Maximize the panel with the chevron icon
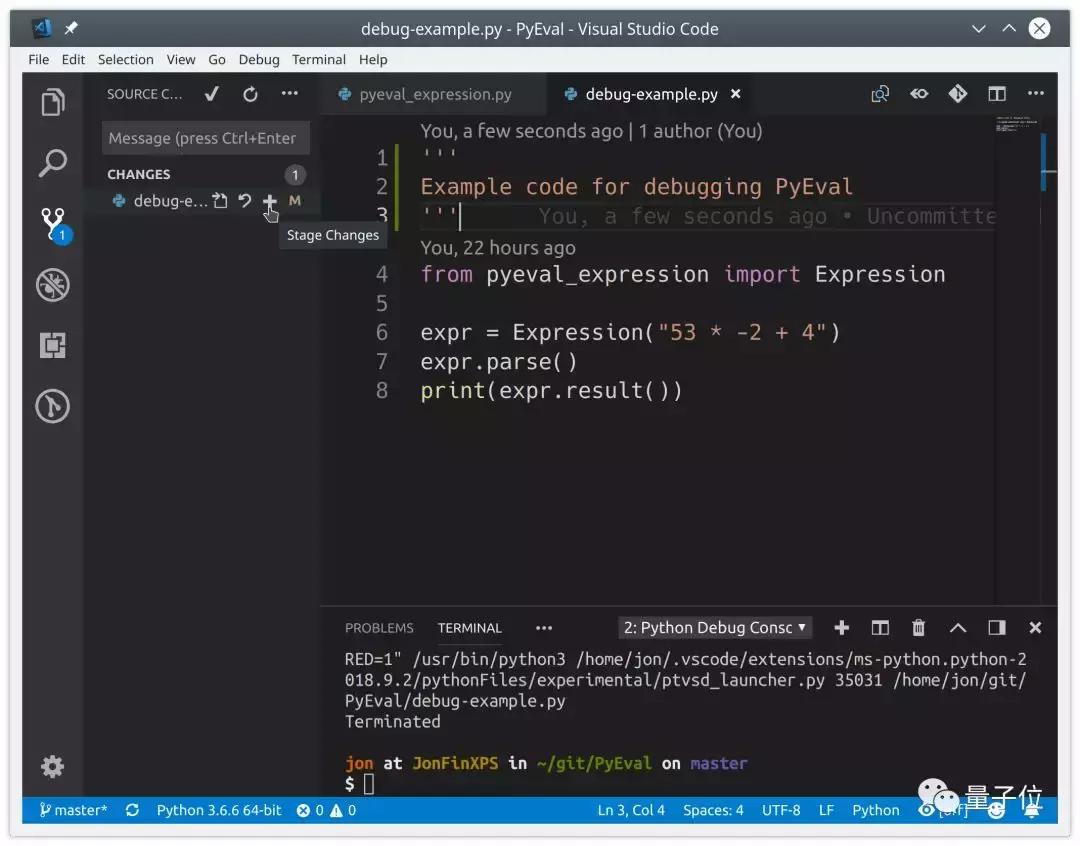1080x846 pixels. 957,628
